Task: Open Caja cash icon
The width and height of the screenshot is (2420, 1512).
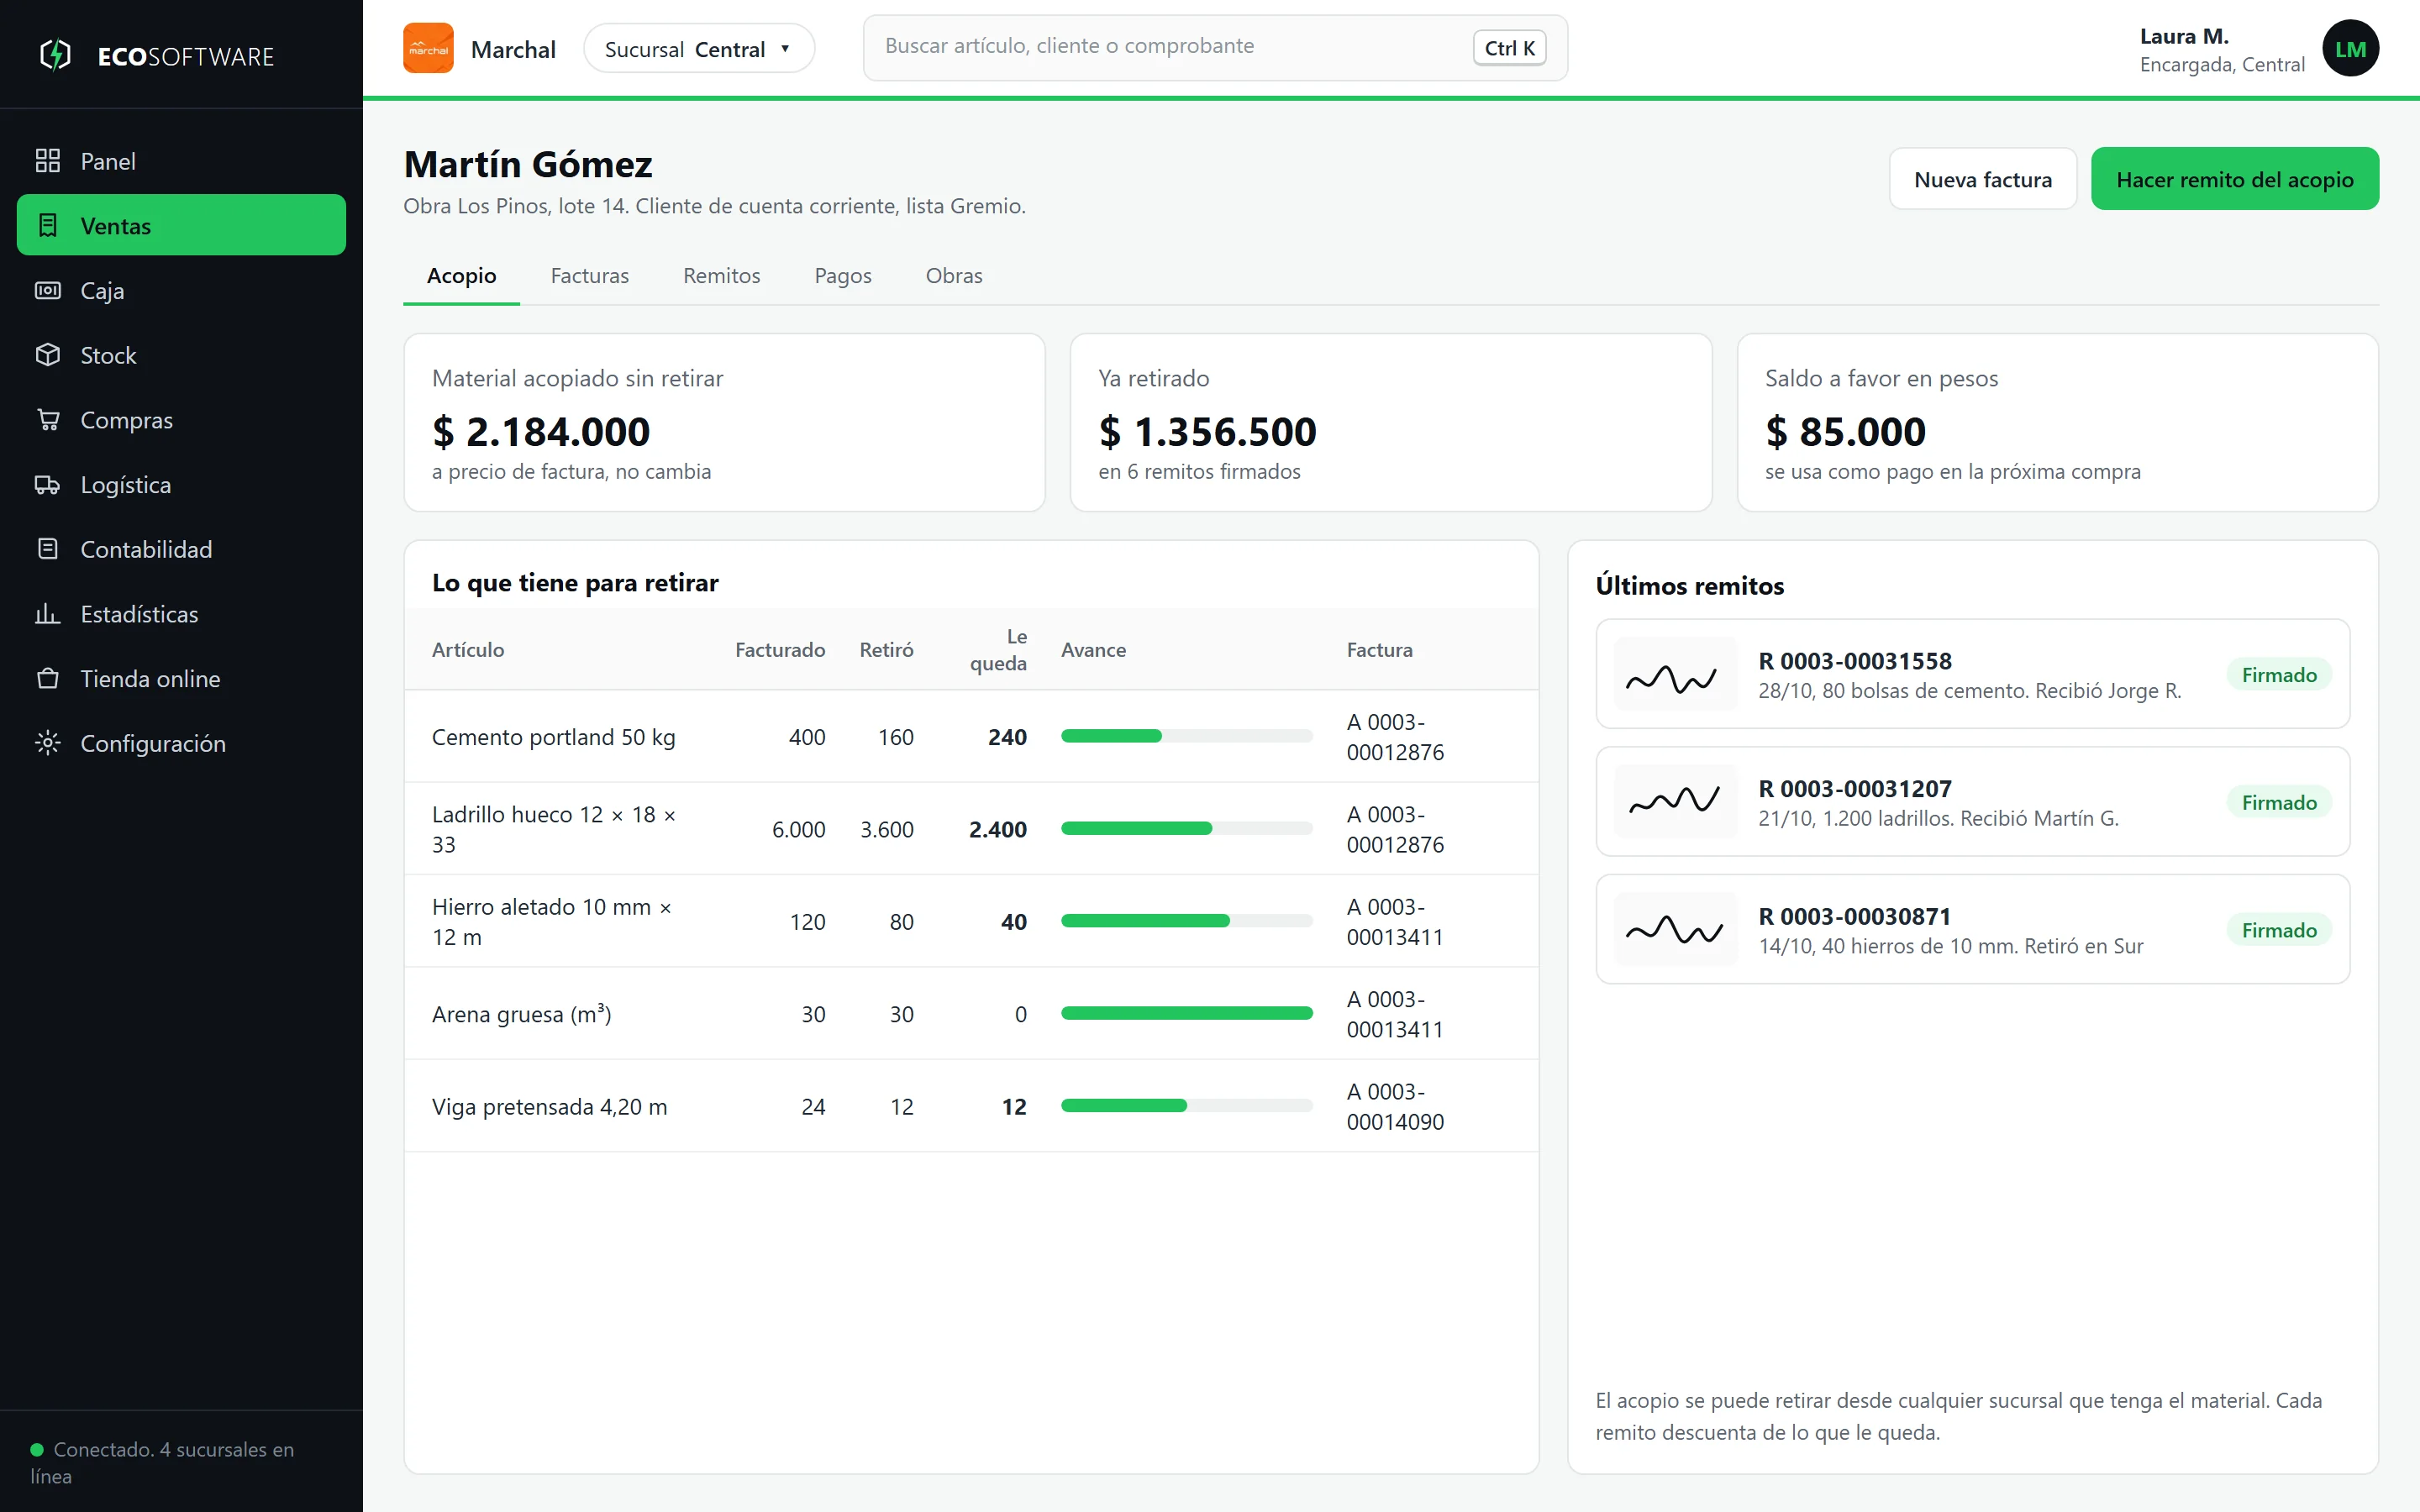Action: [48, 290]
